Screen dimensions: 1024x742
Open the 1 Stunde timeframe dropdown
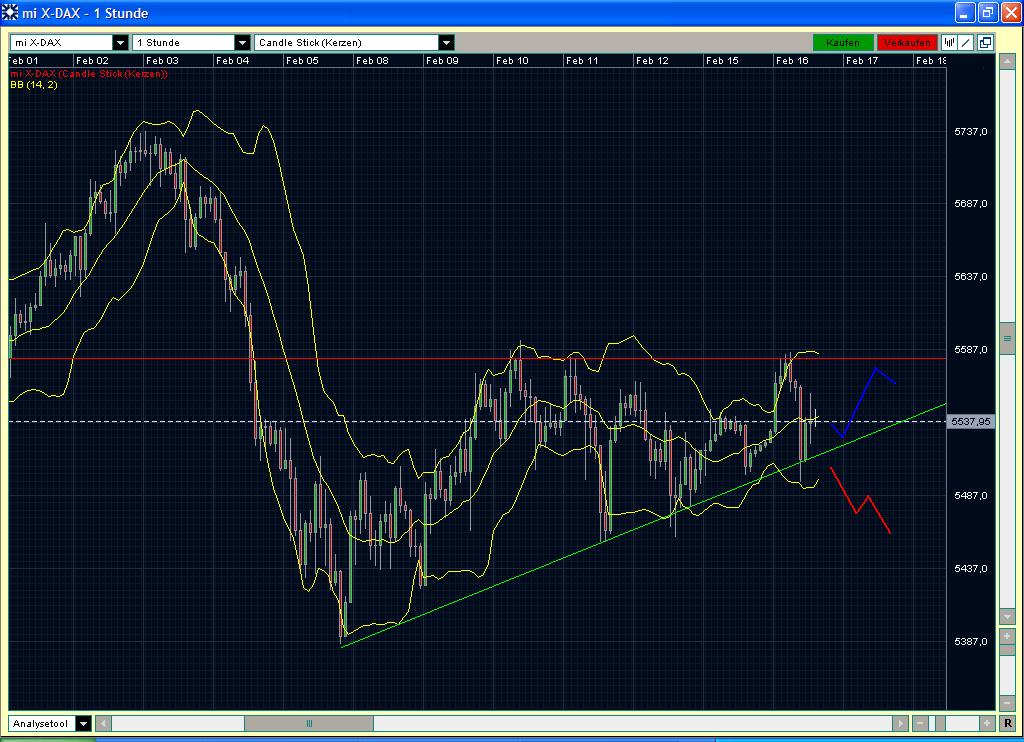tap(240, 42)
